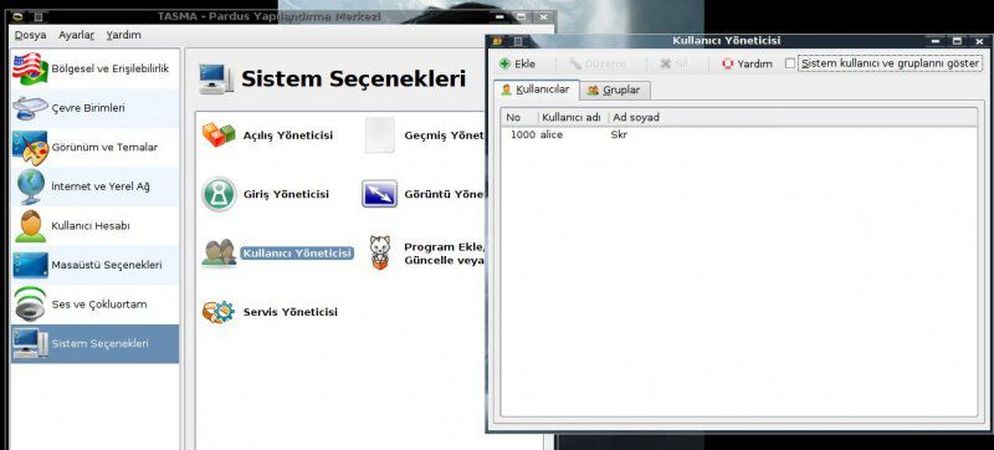Open Kullanıcı Hesabı sidebar icon
This screenshot has width=994, height=450.
point(29,226)
